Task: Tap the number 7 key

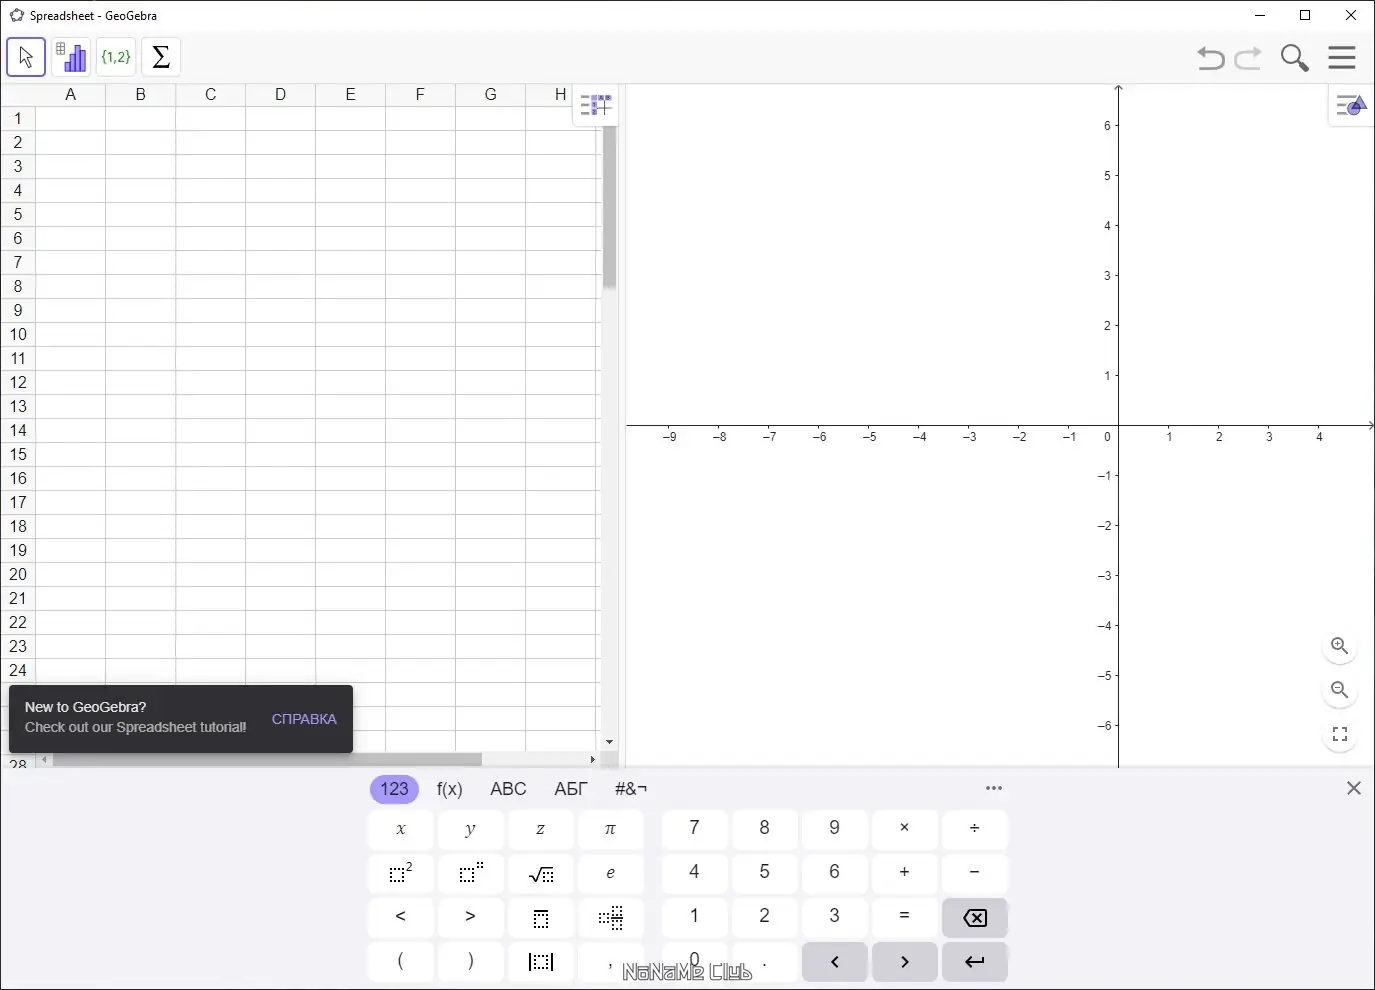Action: click(695, 830)
